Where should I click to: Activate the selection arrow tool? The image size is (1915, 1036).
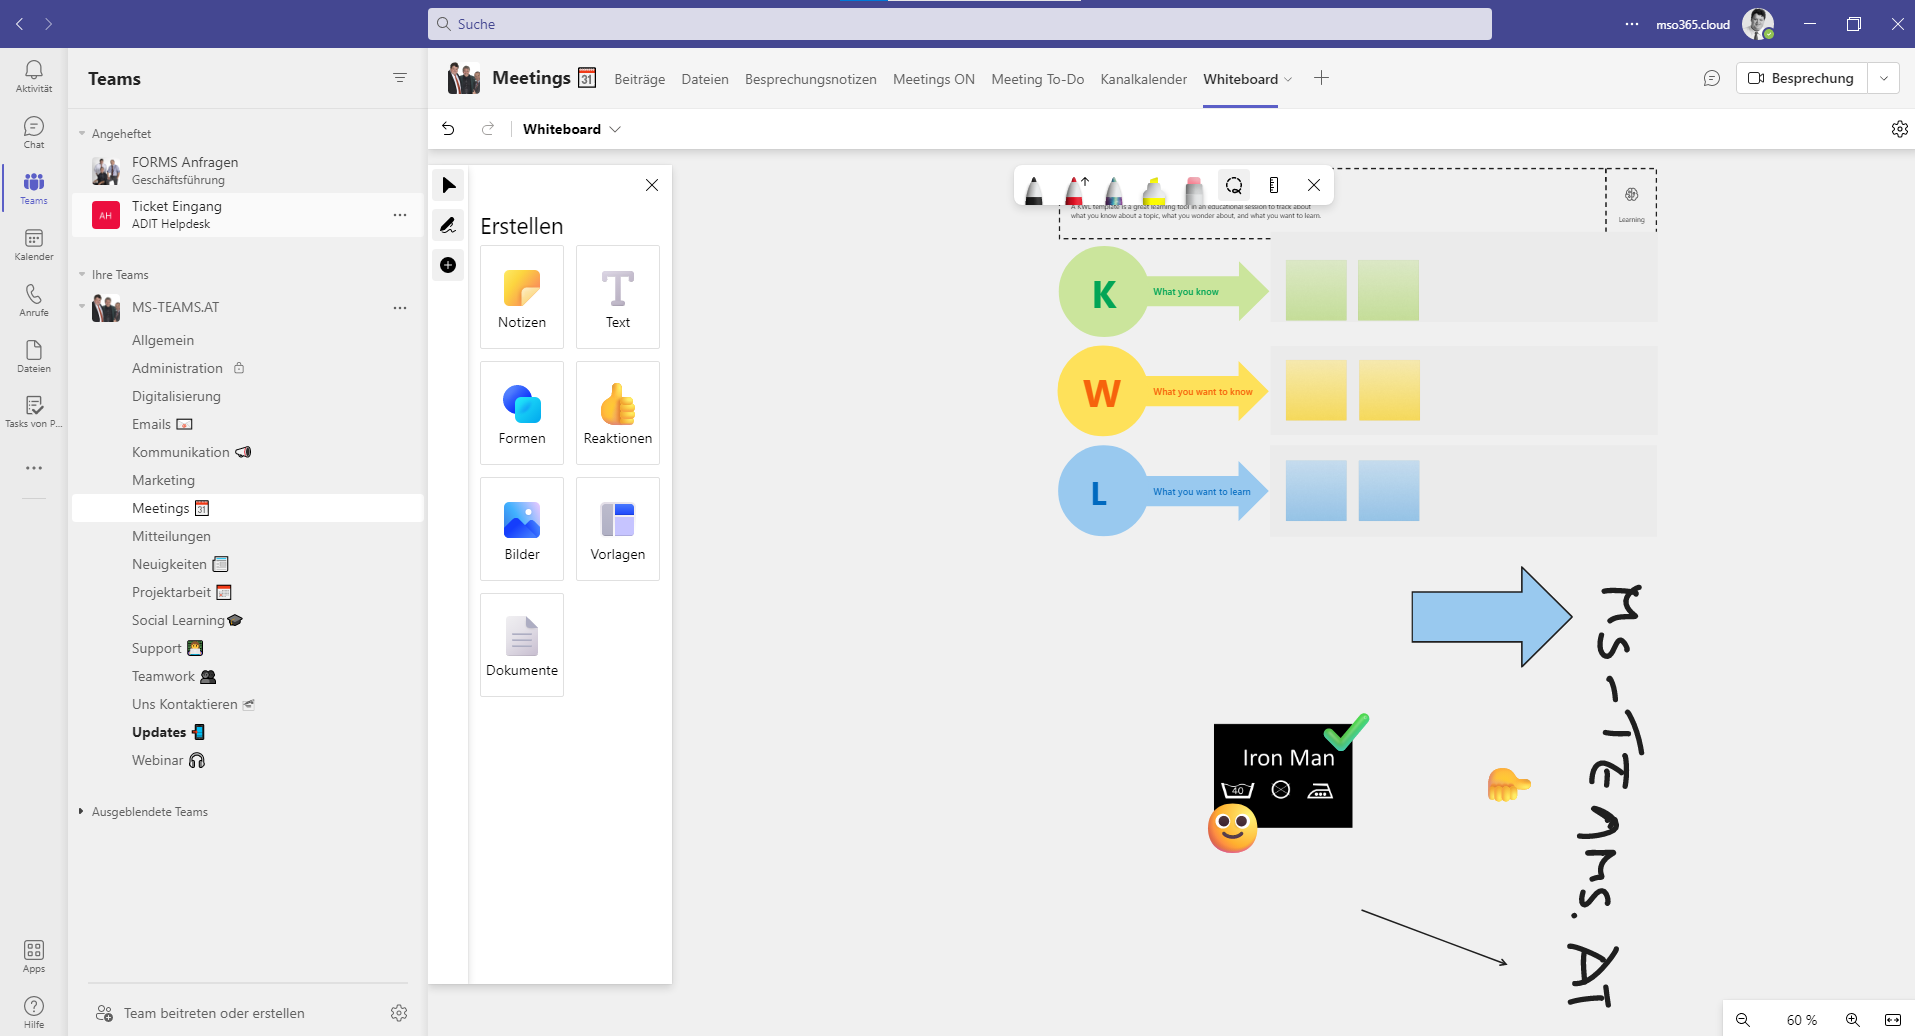click(x=448, y=185)
